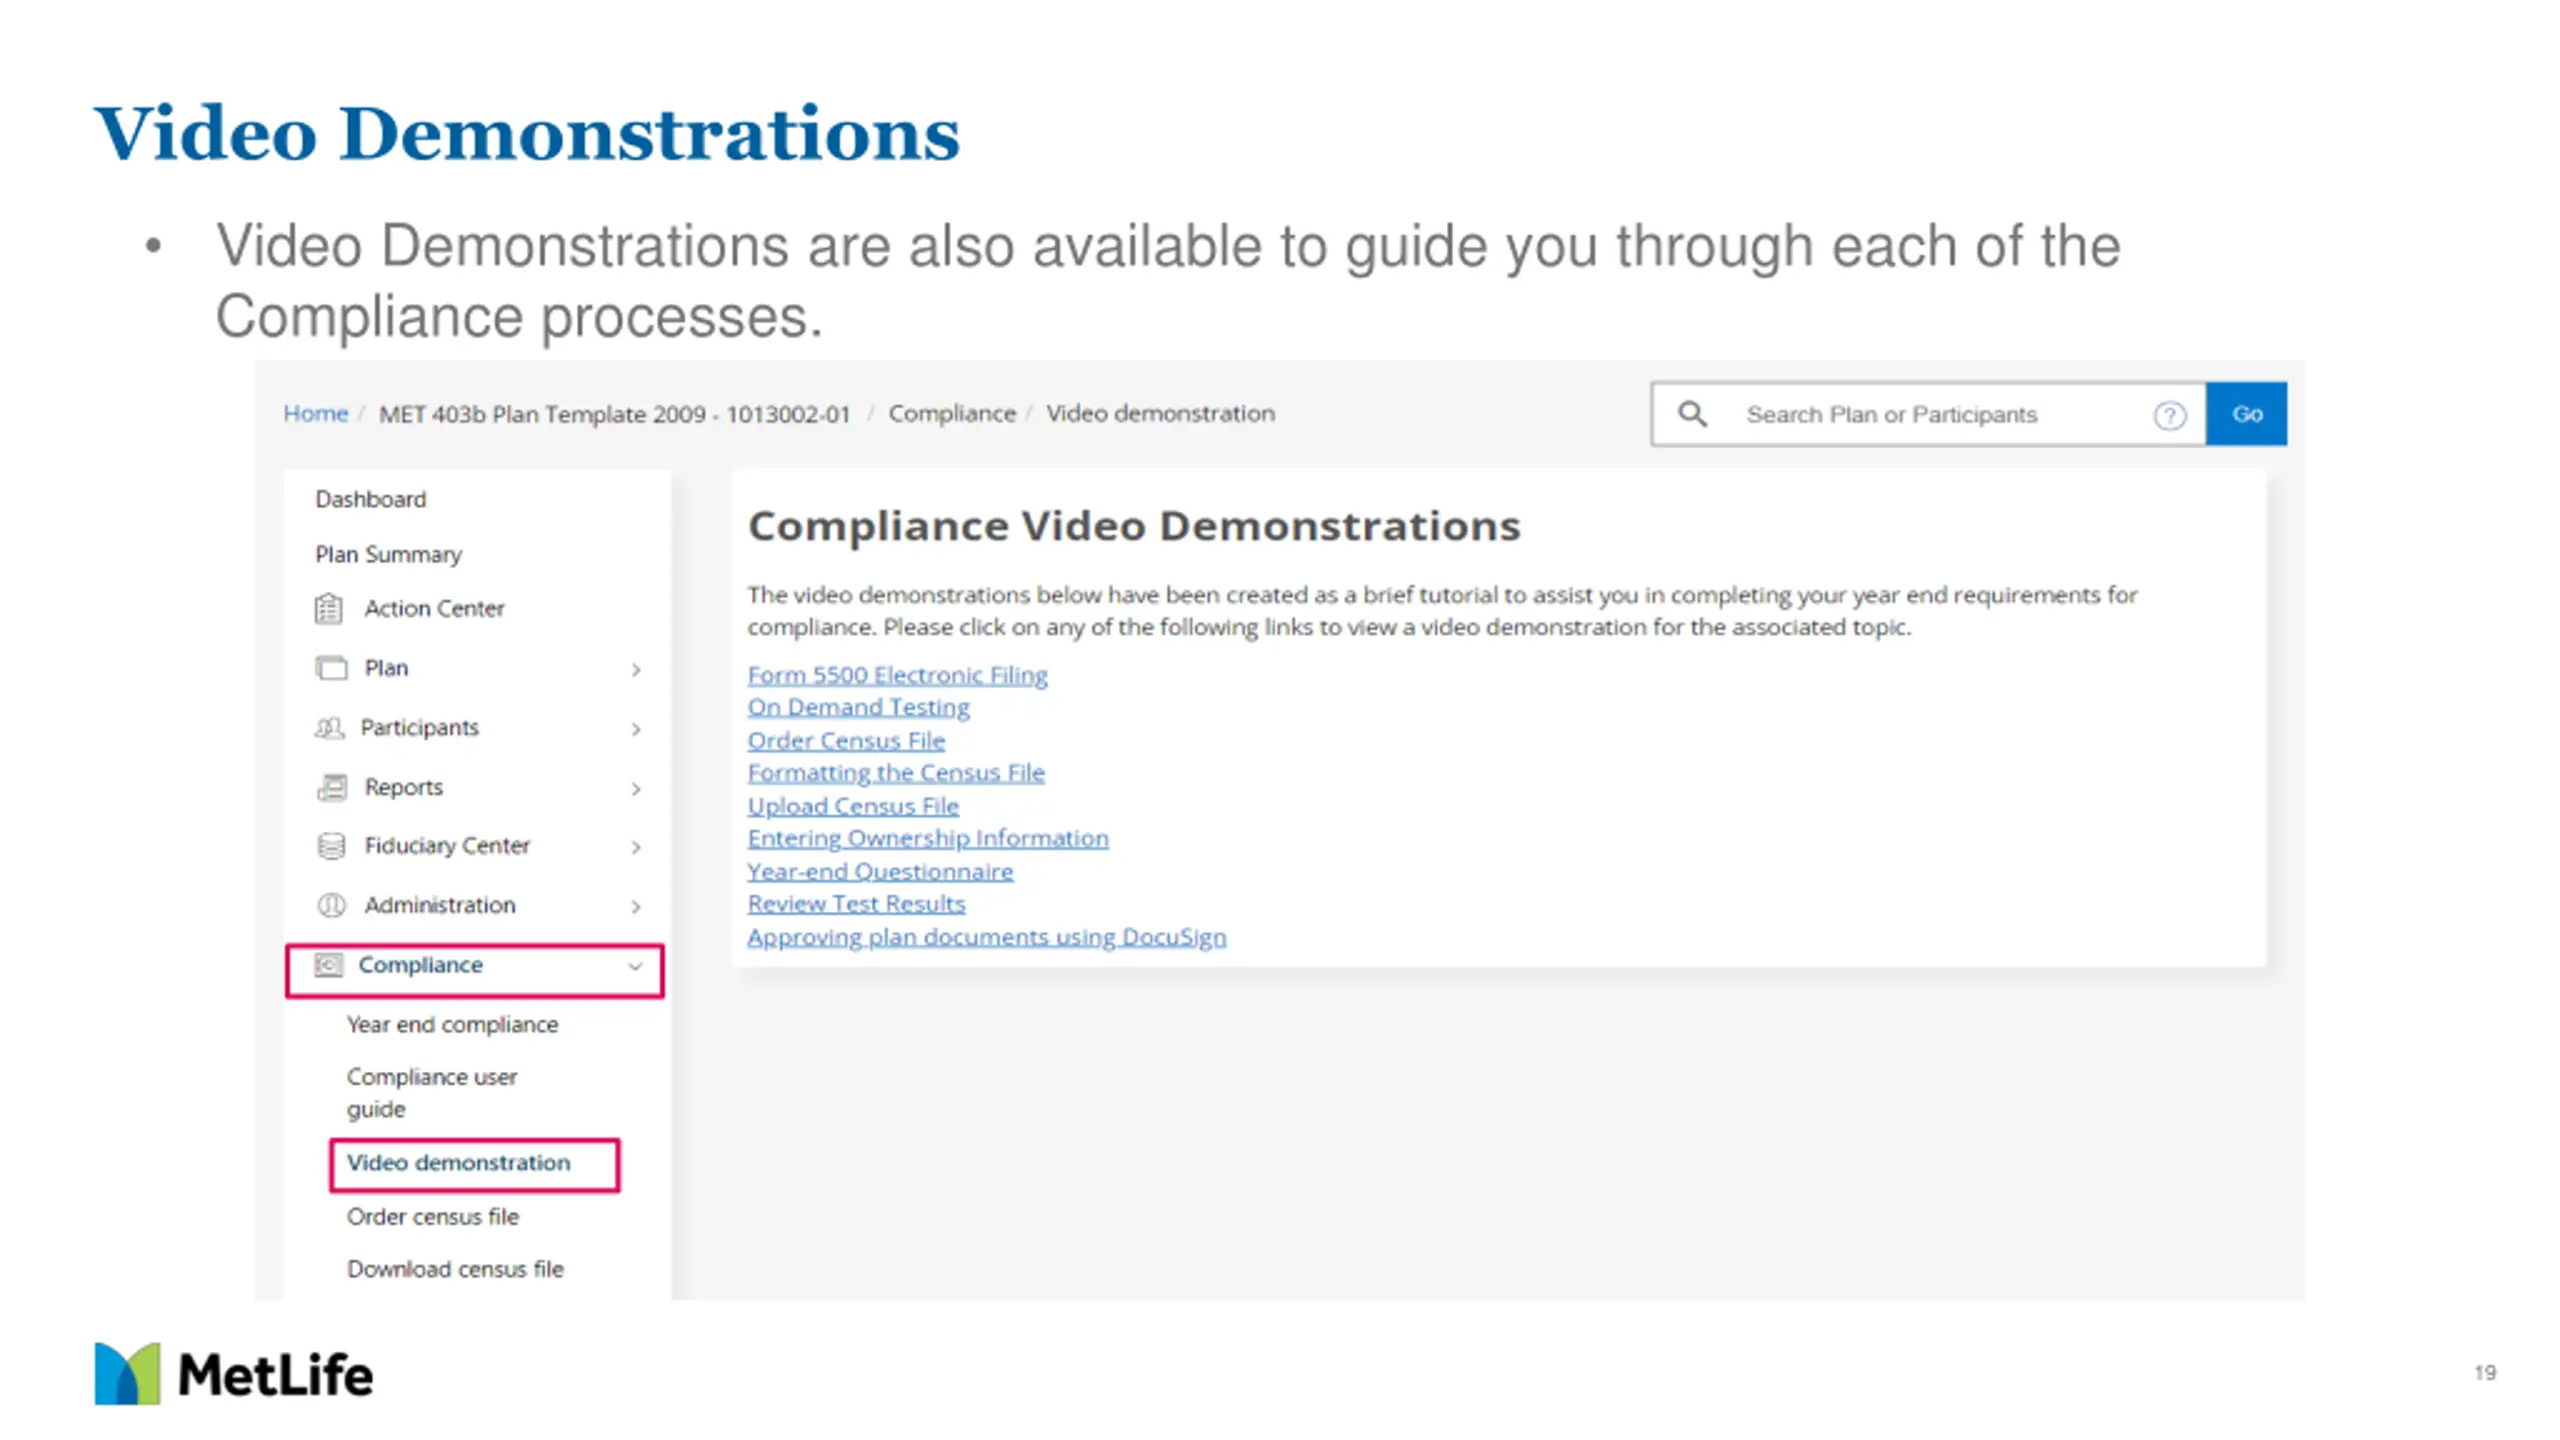2560x1440 pixels.
Task: Expand the Participants submenu chevron
Action: coord(636,729)
